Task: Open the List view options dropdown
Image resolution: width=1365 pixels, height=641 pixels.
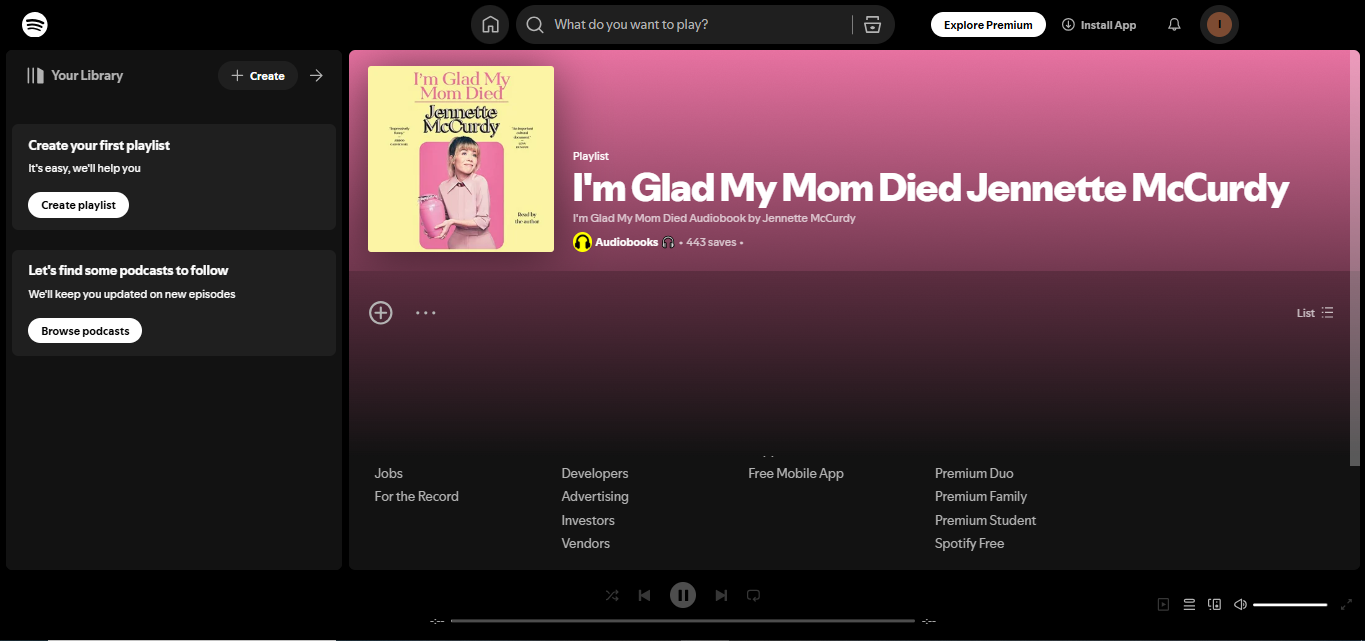Action: pyautogui.click(x=1315, y=312)
